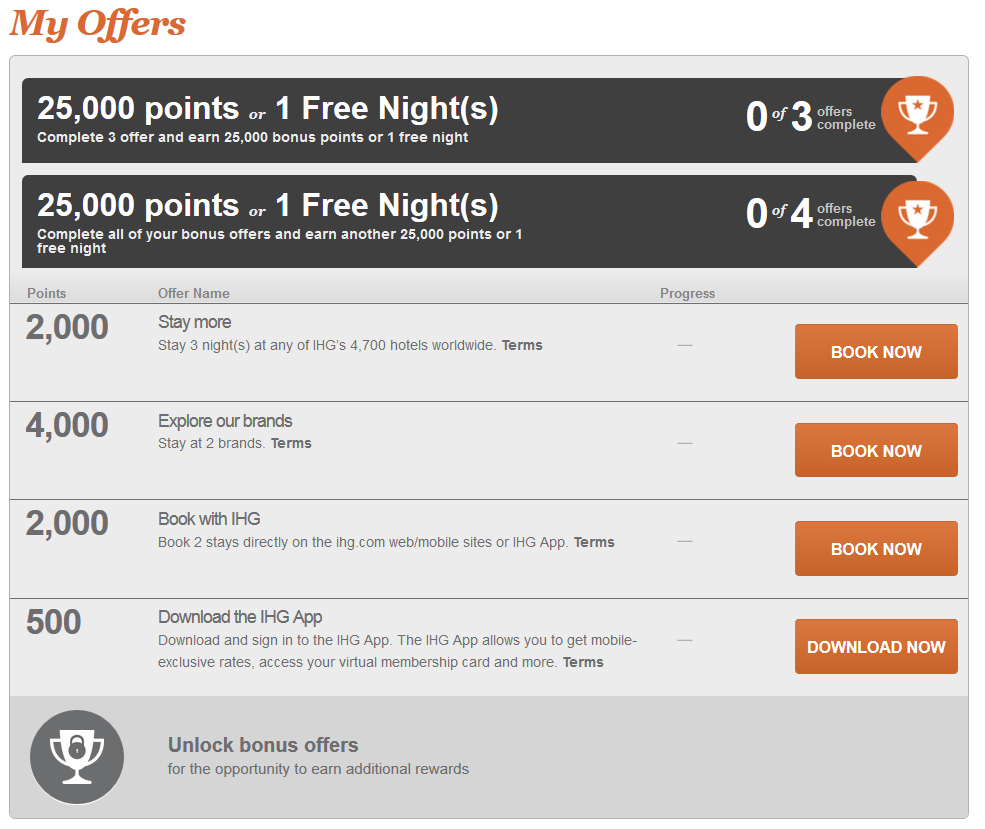Click the trophy badge on the 0 of 3 banner
Image resolution: width=985 pixels, height=829 pixels.
916,114
